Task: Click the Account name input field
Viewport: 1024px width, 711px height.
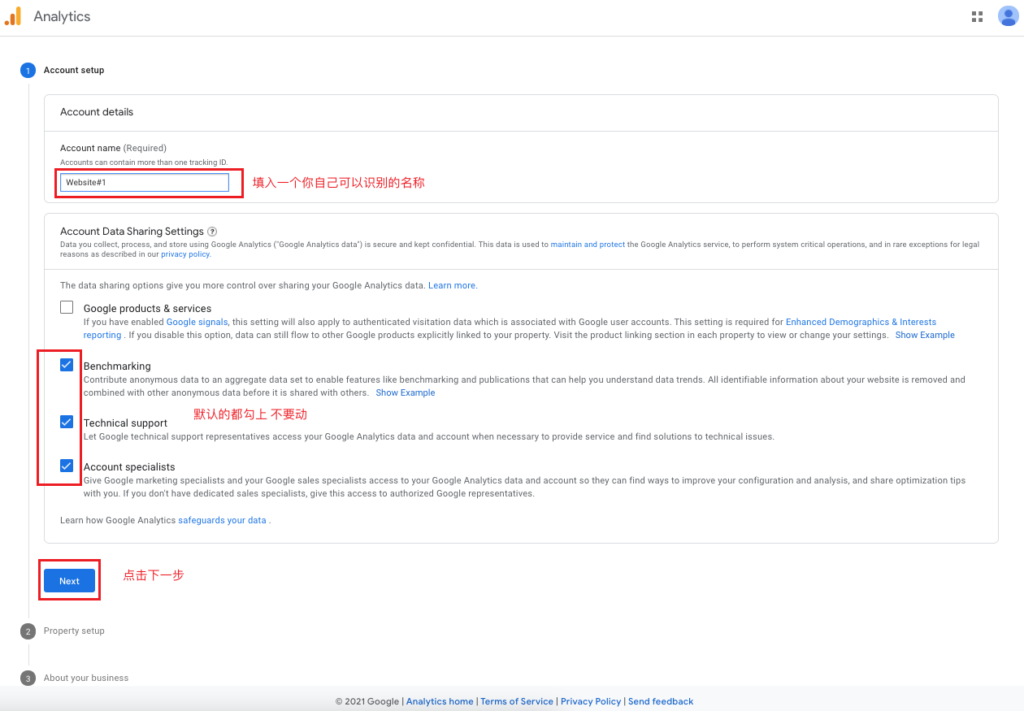Action: 144,182
